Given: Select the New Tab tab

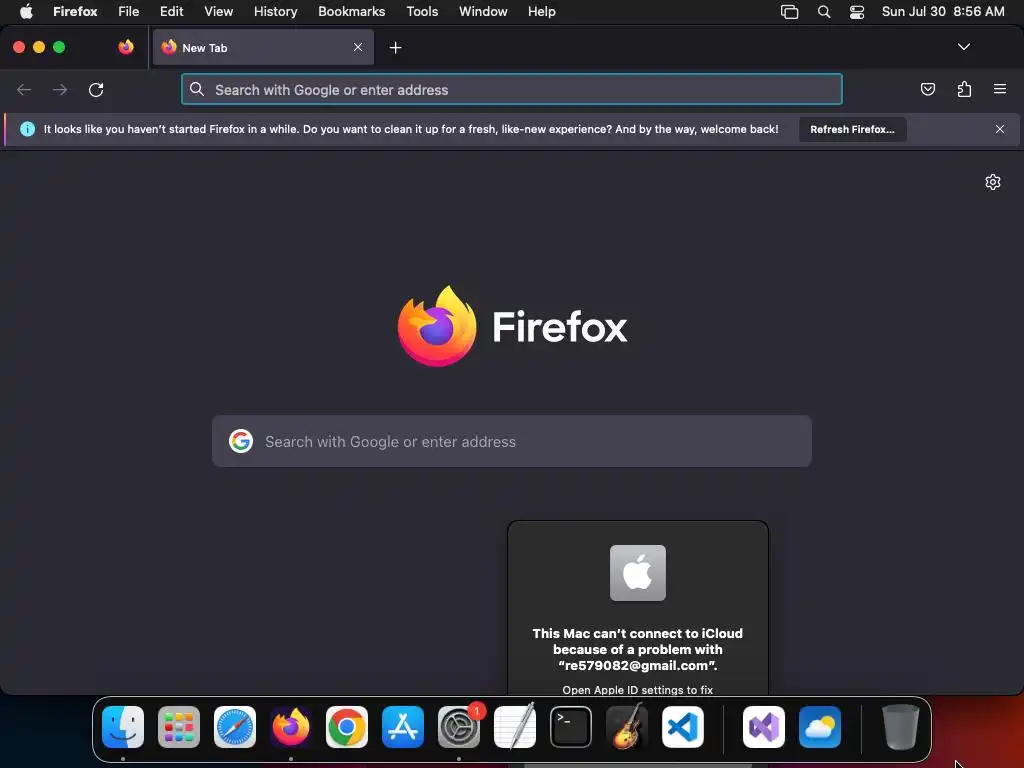Looking at the screenshot, I should tap(263, 47).
